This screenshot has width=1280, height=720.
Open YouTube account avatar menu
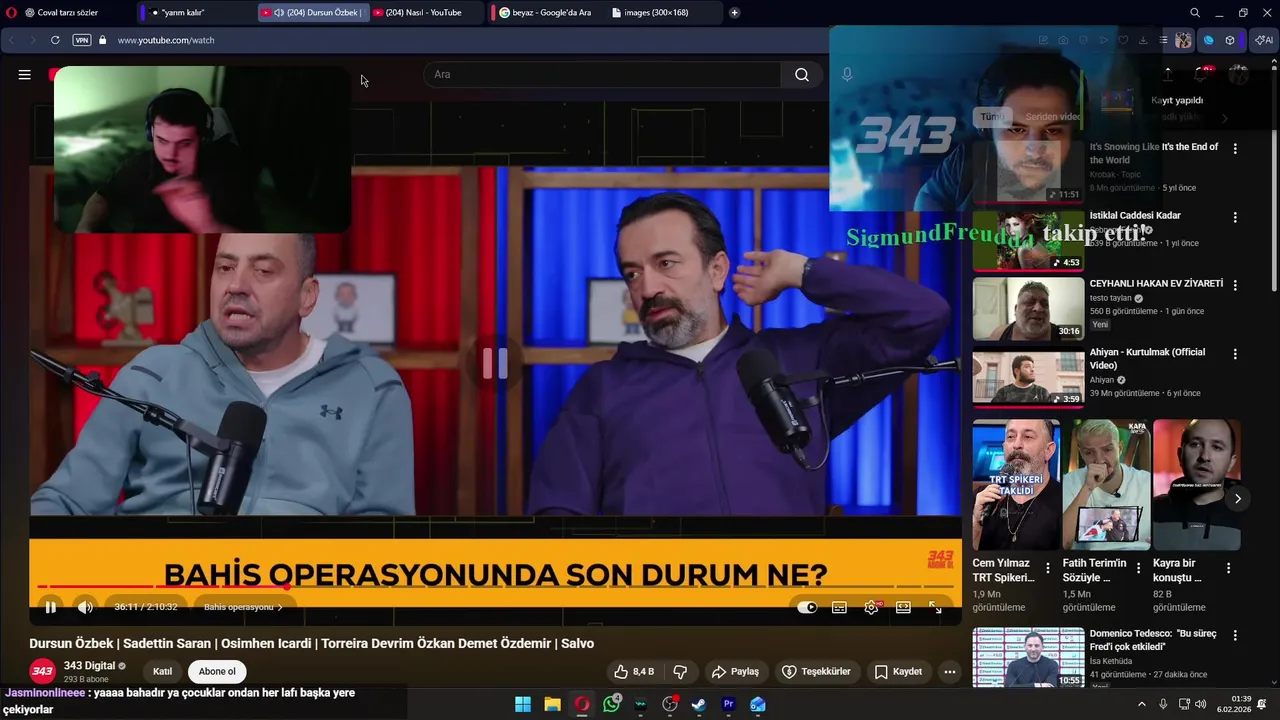click(x=1238, y=74)
